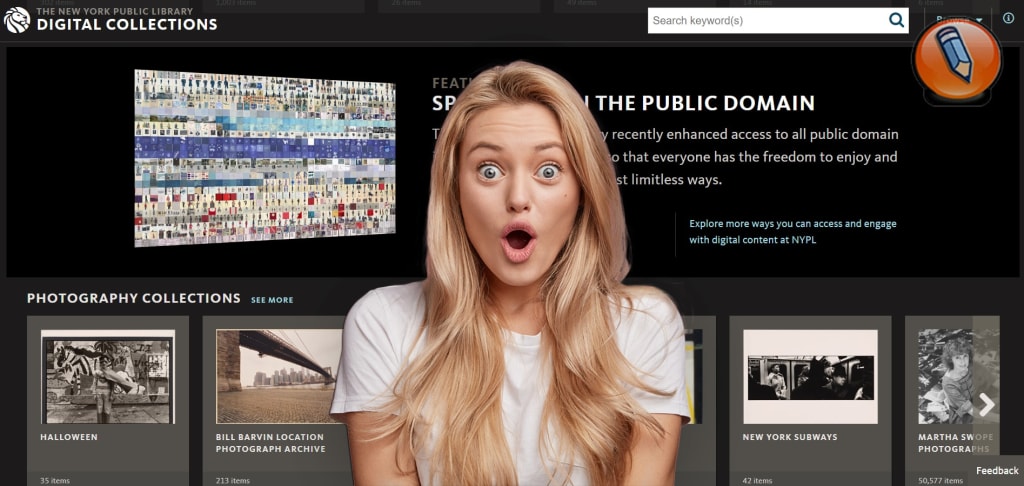Open the Digital Collections home title

click(x=127, y=25)
